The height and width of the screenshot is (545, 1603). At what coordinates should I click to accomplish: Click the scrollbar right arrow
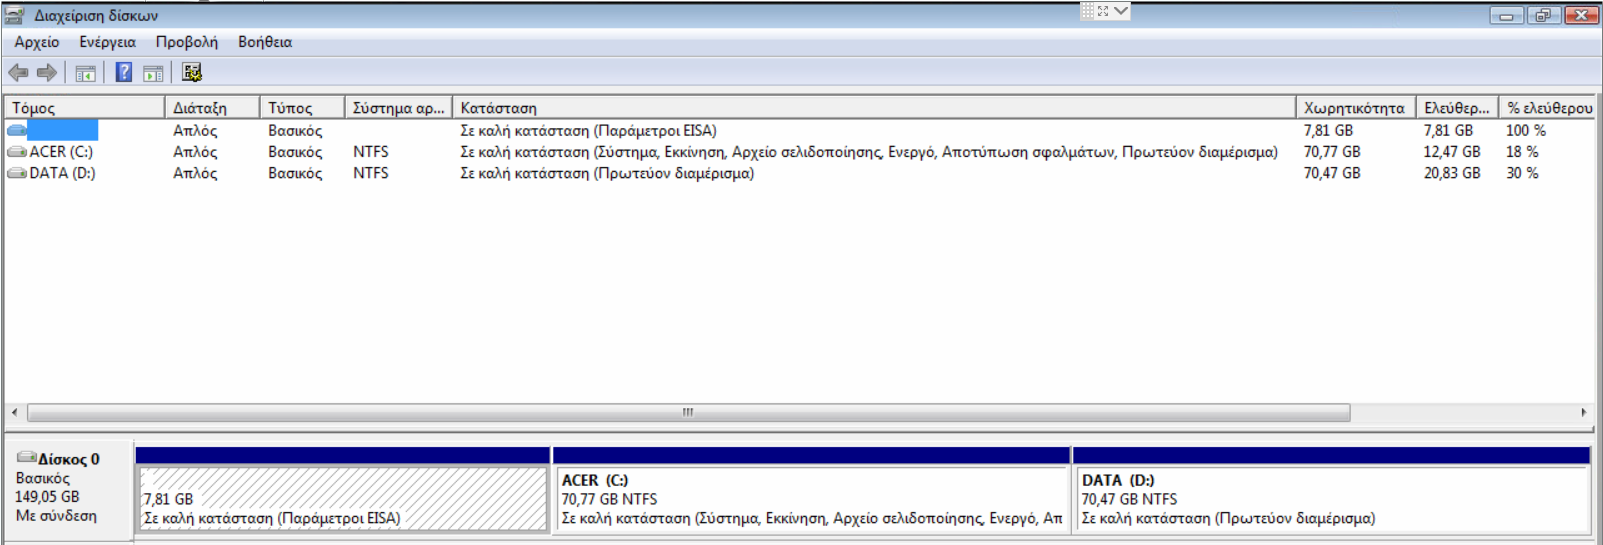[1584, 412]
